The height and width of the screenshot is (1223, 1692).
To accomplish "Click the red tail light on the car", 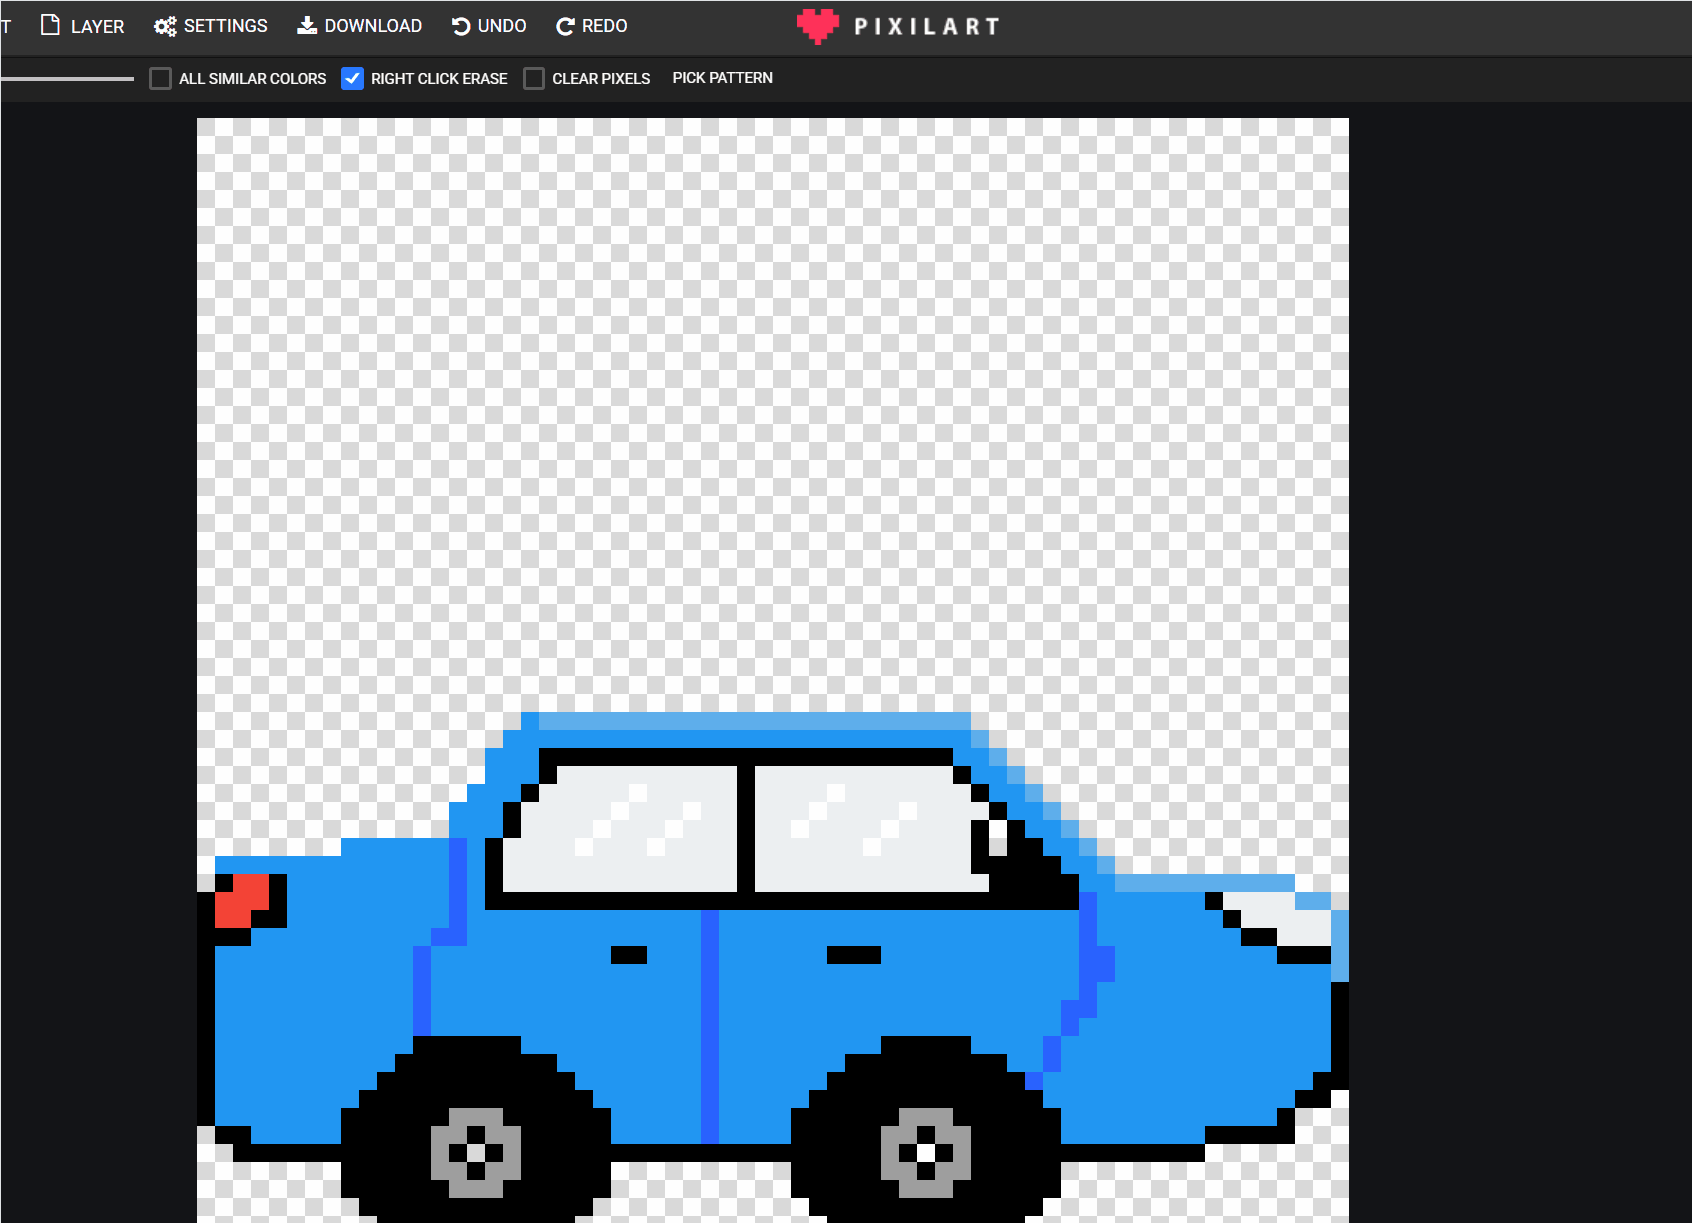I will coord(241,900).
